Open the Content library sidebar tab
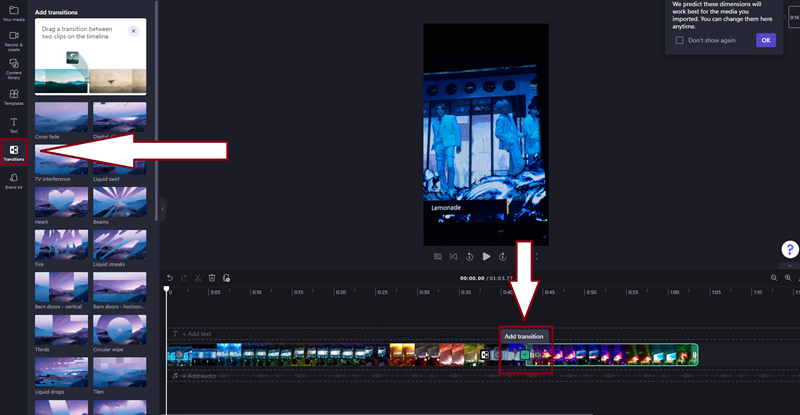Screen dimensions: 800x415 pyautogui.click(x=14, y=69)
